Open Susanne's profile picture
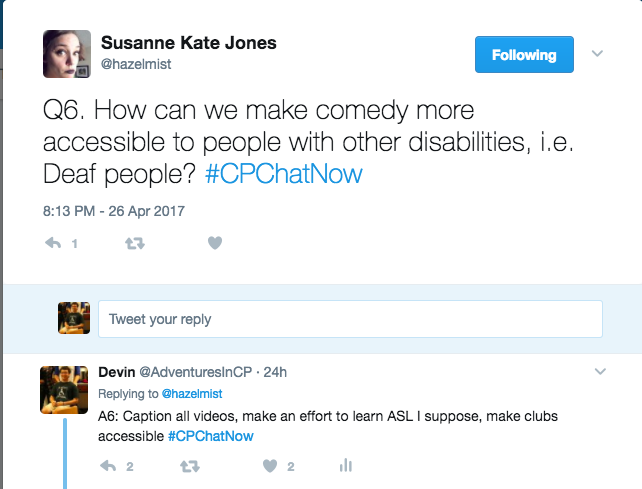Image resolution: width=642 pixels, height=489 pixels. [67, 53]
